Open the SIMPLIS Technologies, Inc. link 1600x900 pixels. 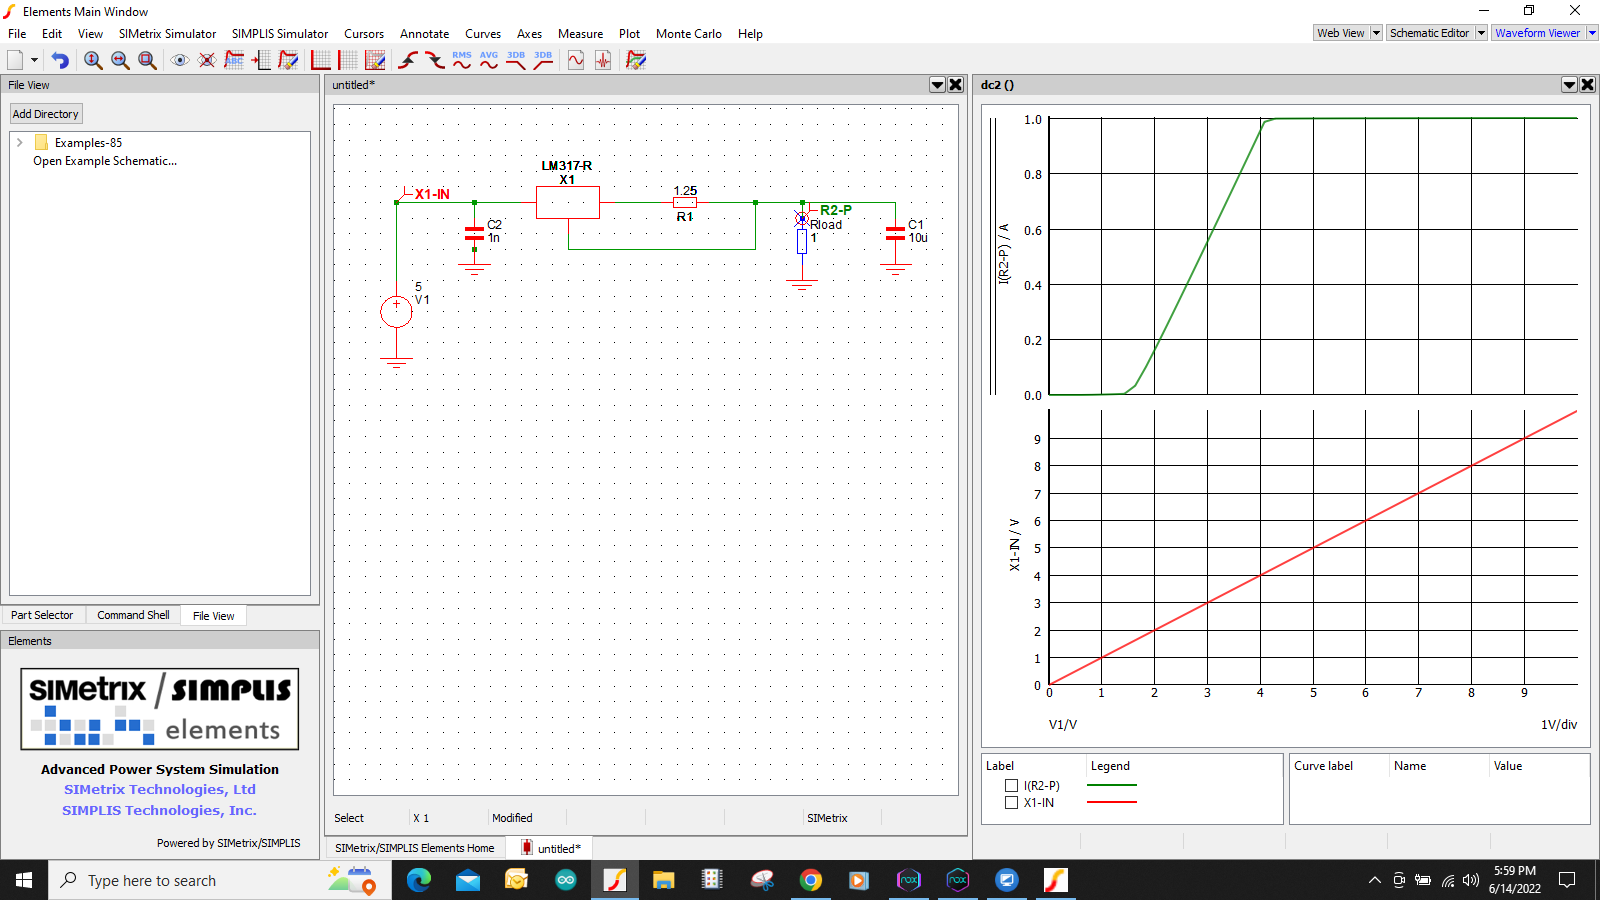coord(159,810)
